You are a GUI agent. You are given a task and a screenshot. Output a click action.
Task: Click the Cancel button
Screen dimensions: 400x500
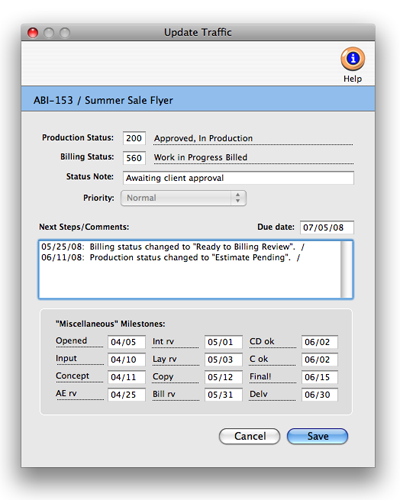click(249, 436)
